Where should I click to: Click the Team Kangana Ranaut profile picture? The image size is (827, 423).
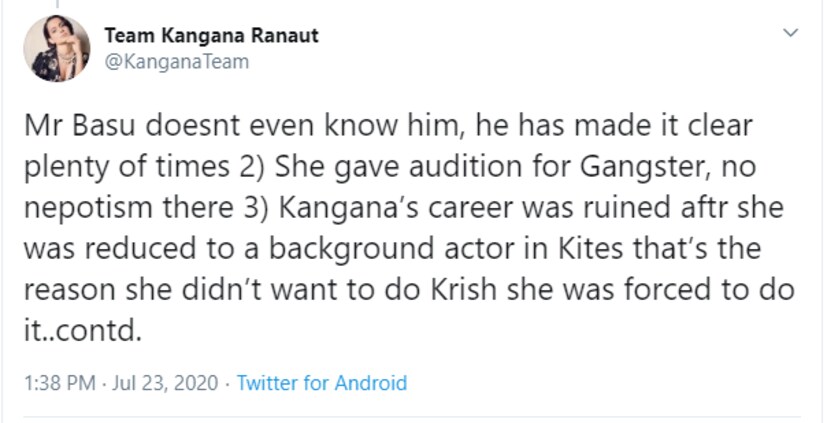pyautogui.click(x=57, y=48)
